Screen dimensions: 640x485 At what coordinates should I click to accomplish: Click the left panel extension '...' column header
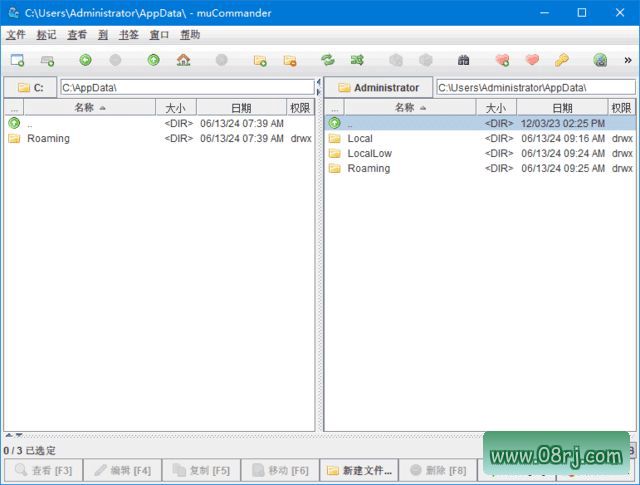[14, 108]
